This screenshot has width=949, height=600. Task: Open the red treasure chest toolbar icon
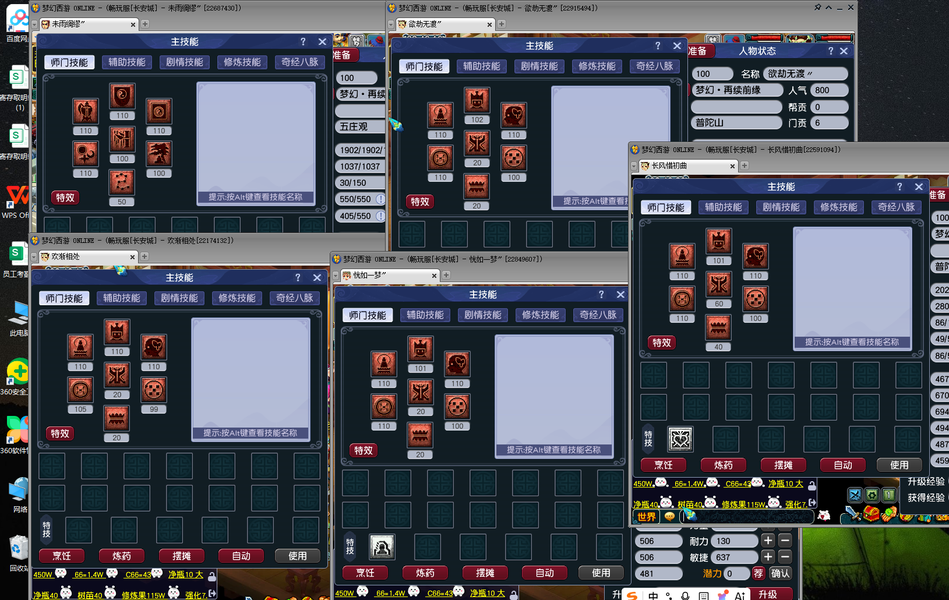(x=870, y=515)
